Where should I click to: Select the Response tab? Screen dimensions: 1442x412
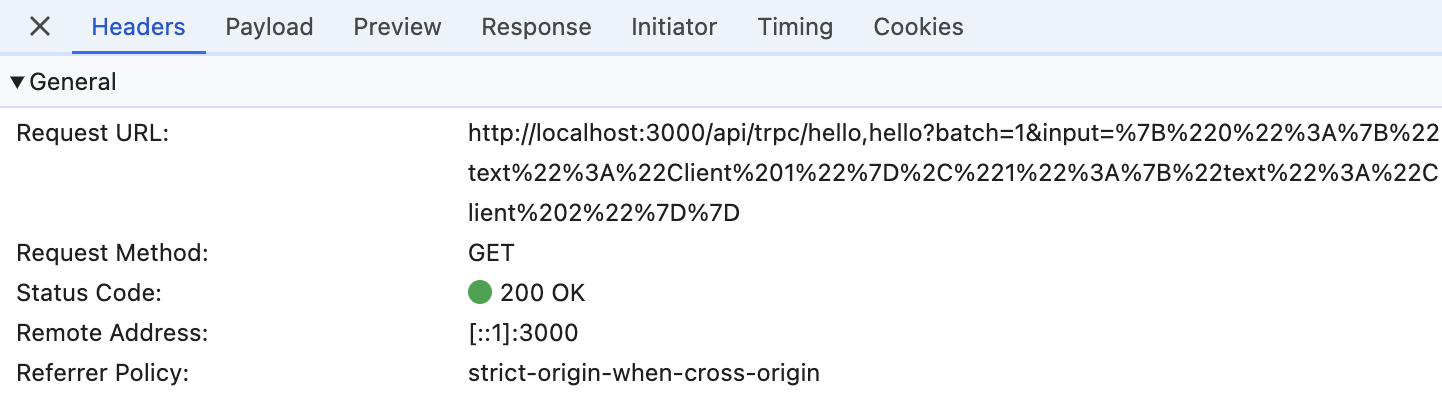[536, 27]
